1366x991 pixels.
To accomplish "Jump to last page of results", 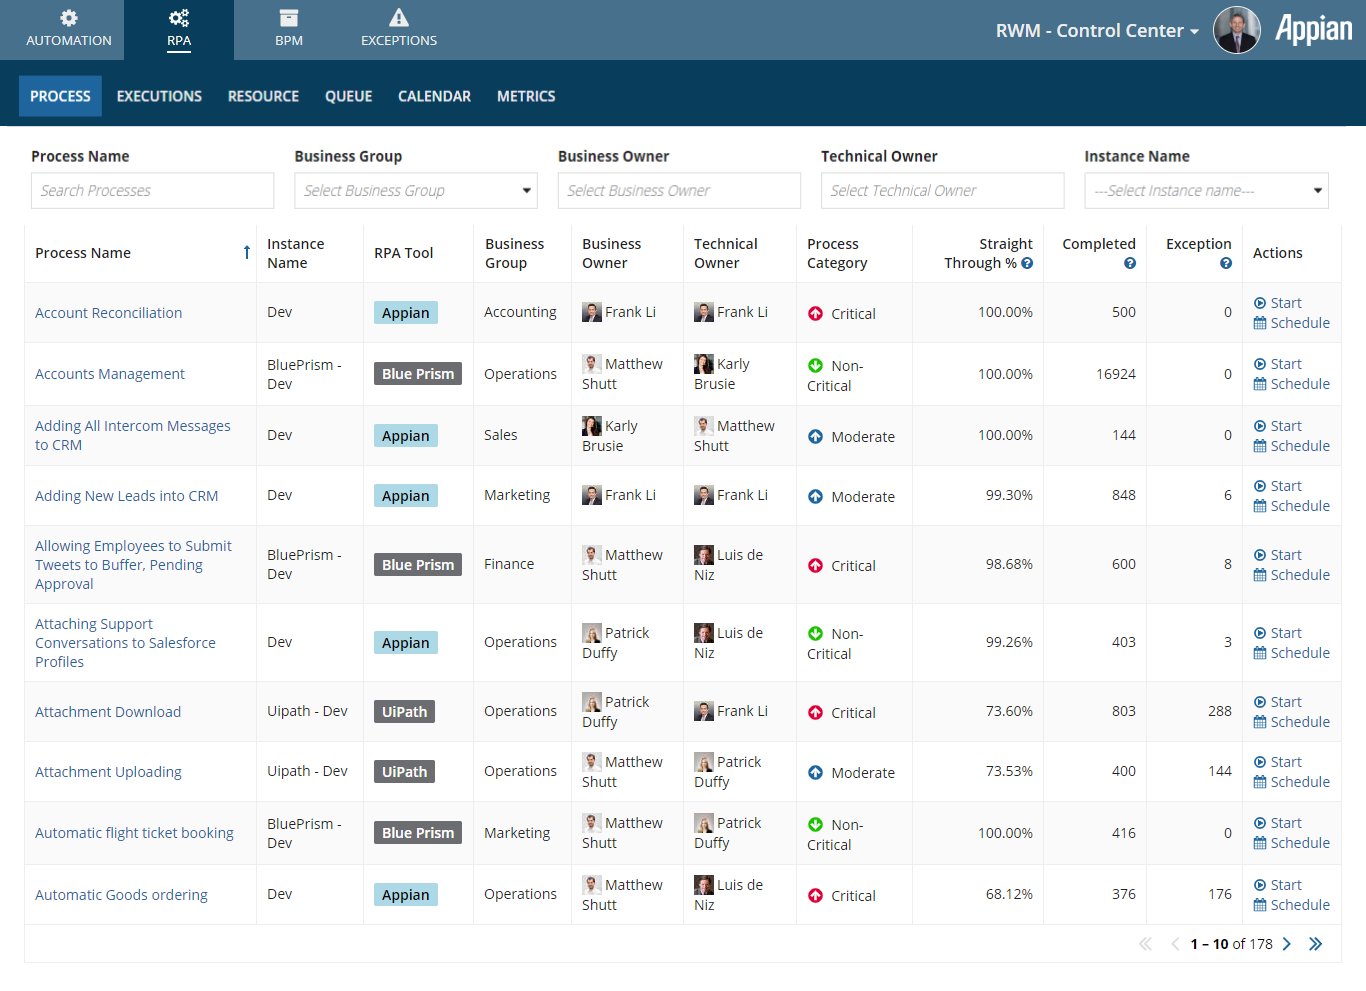I will point(1316,944).
